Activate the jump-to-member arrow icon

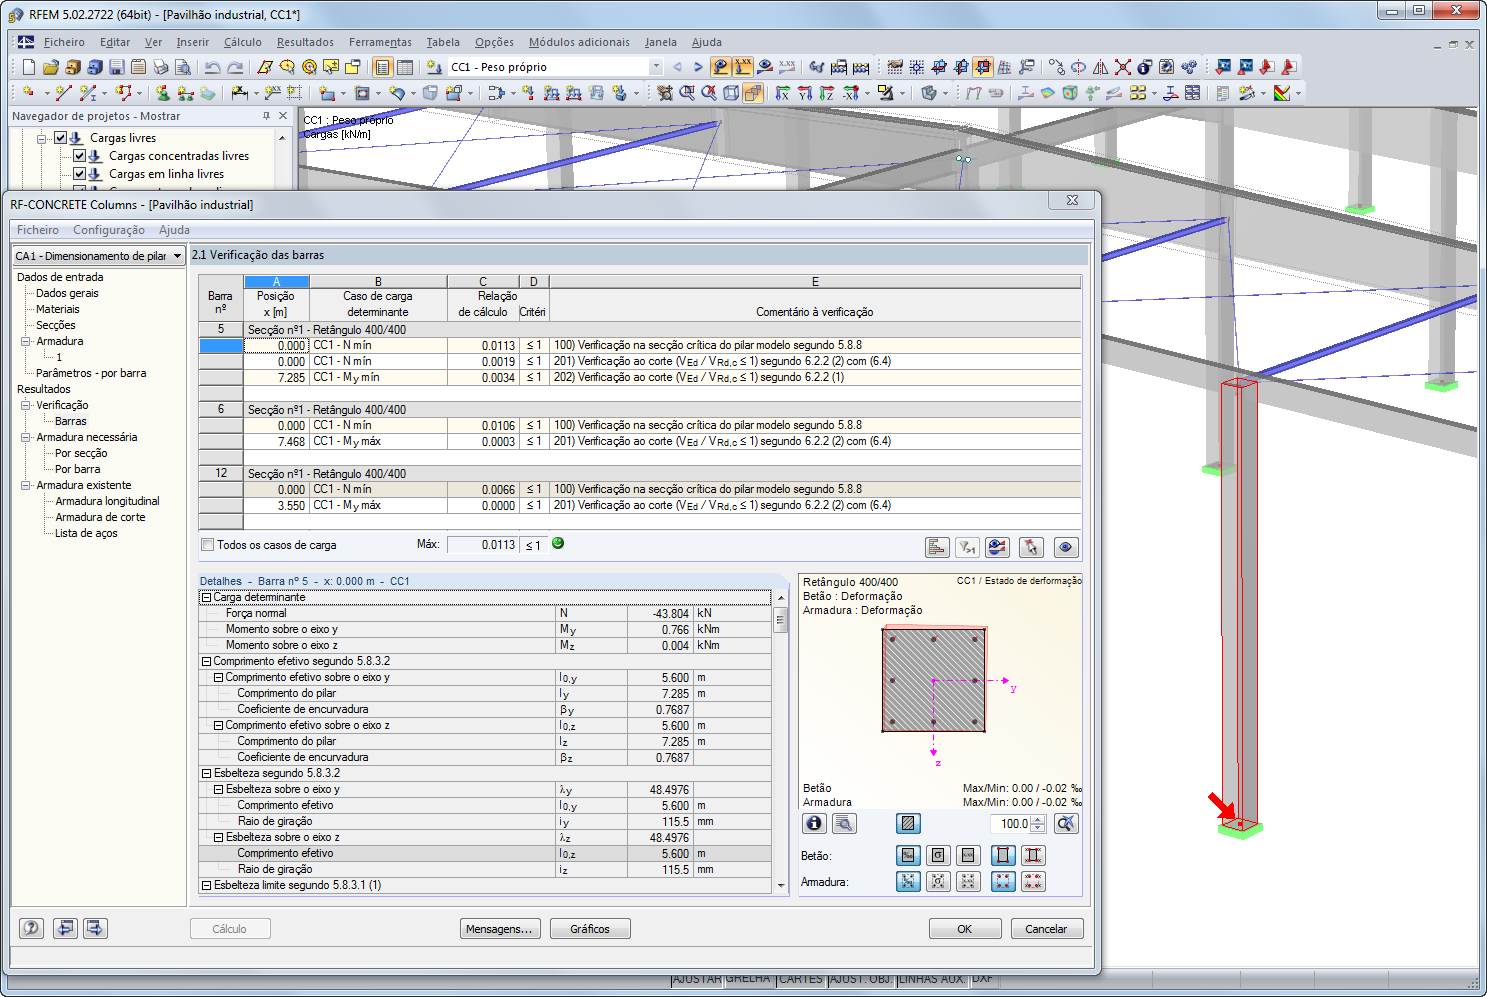coord(1031,547)
